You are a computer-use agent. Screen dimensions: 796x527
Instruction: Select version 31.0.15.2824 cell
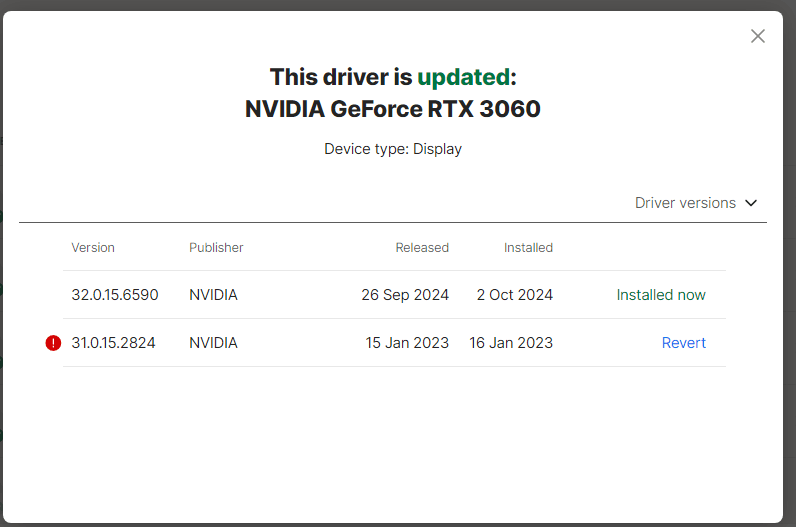[x=113, y=343]
